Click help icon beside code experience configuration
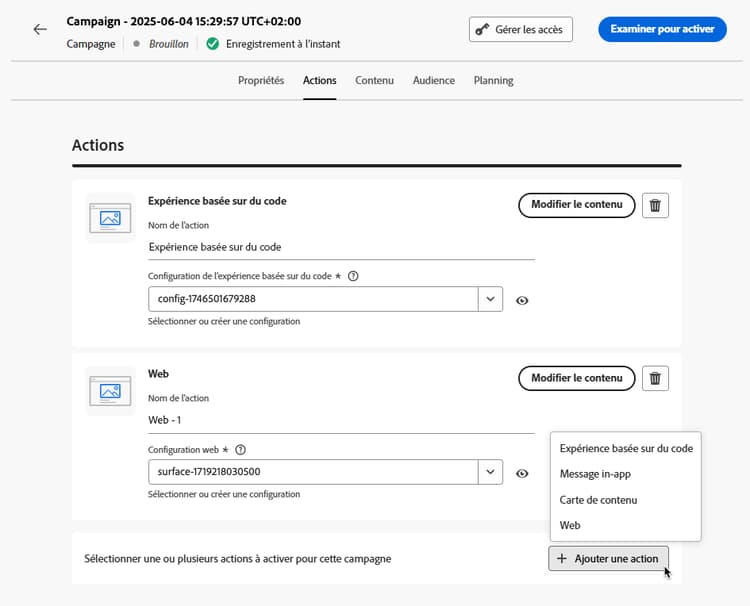 (x=353, y=277)
